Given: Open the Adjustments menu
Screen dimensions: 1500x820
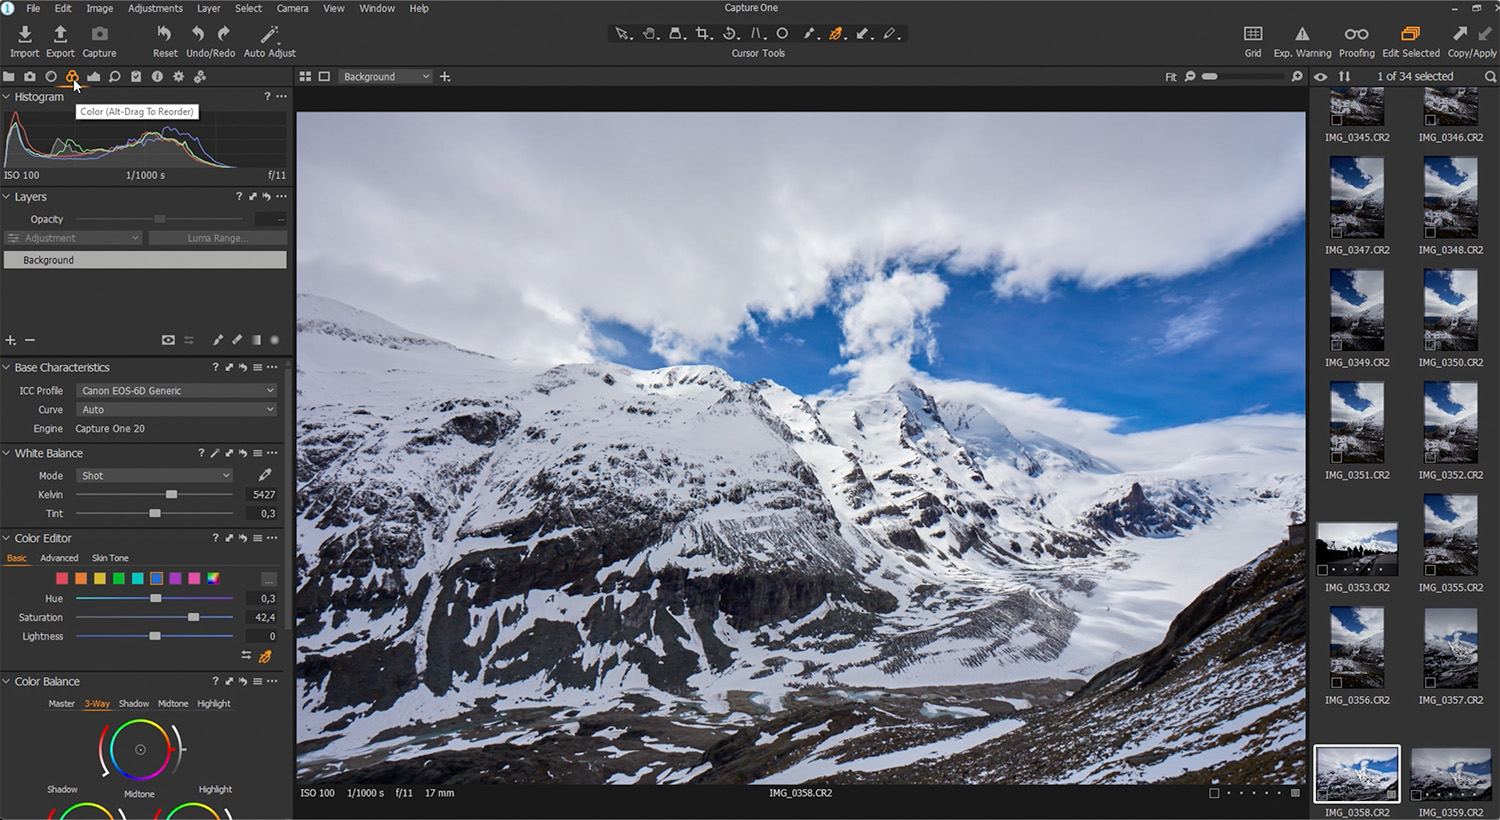Looking at the screenshot, I should pos(155,8).
